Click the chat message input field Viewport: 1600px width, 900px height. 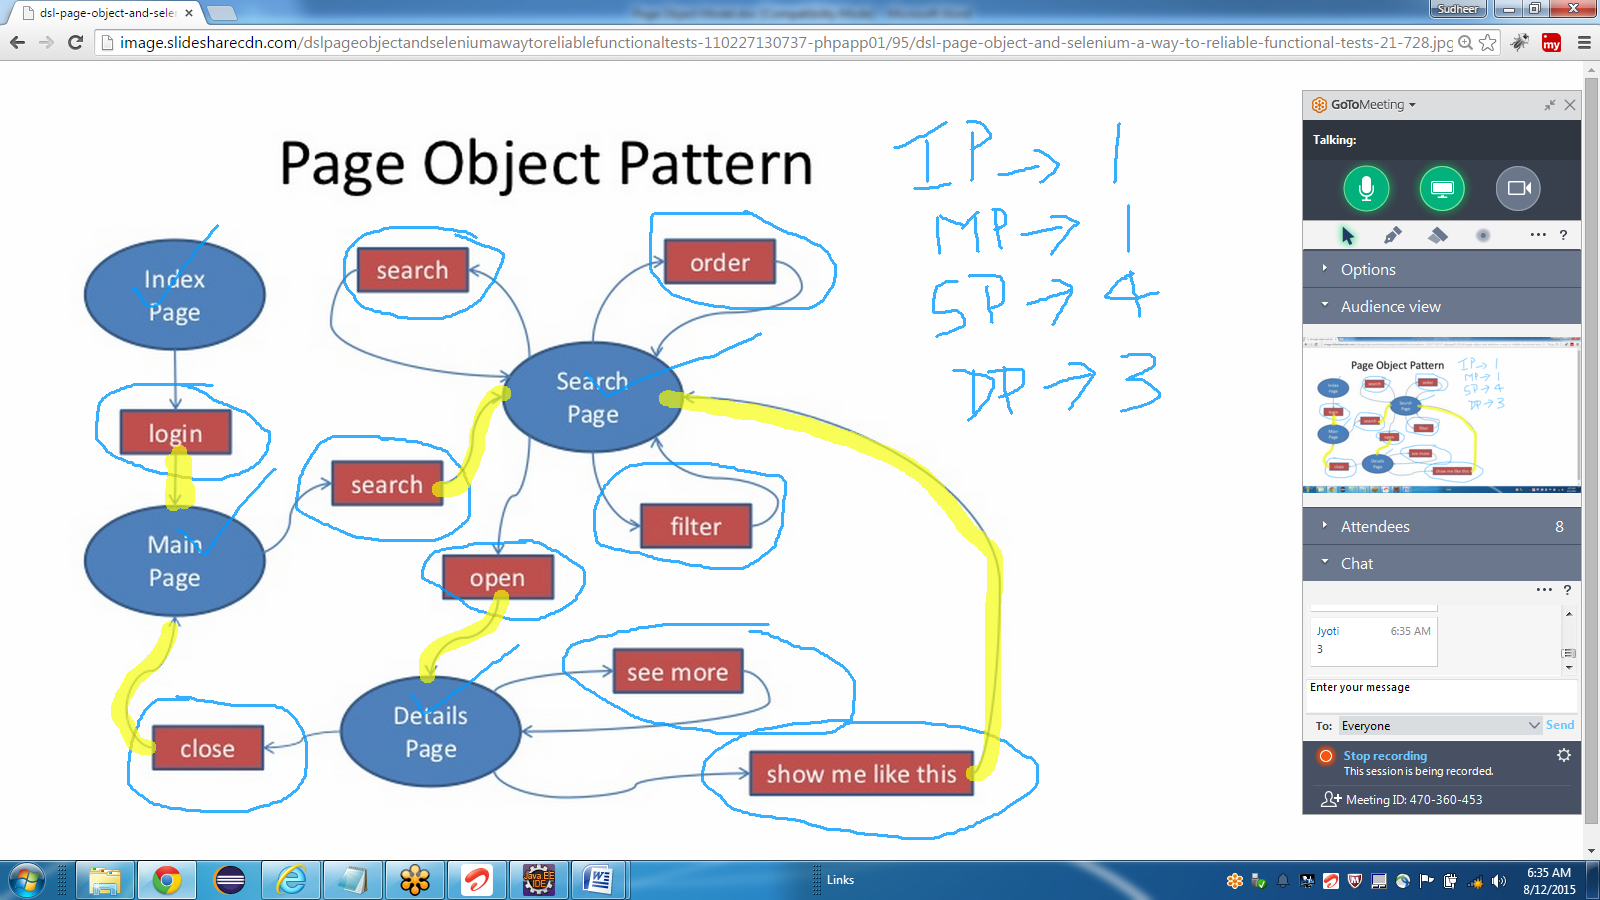1440,696
